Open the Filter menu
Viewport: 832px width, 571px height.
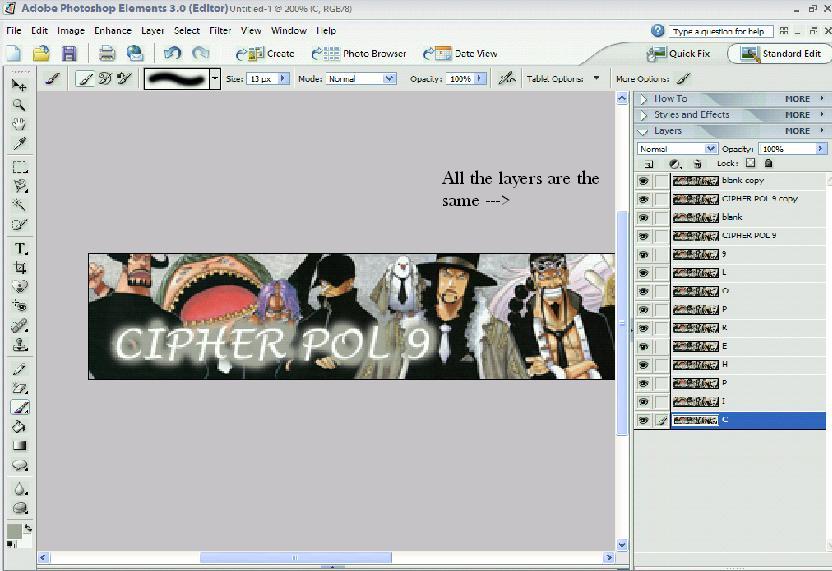coord(220,31)
